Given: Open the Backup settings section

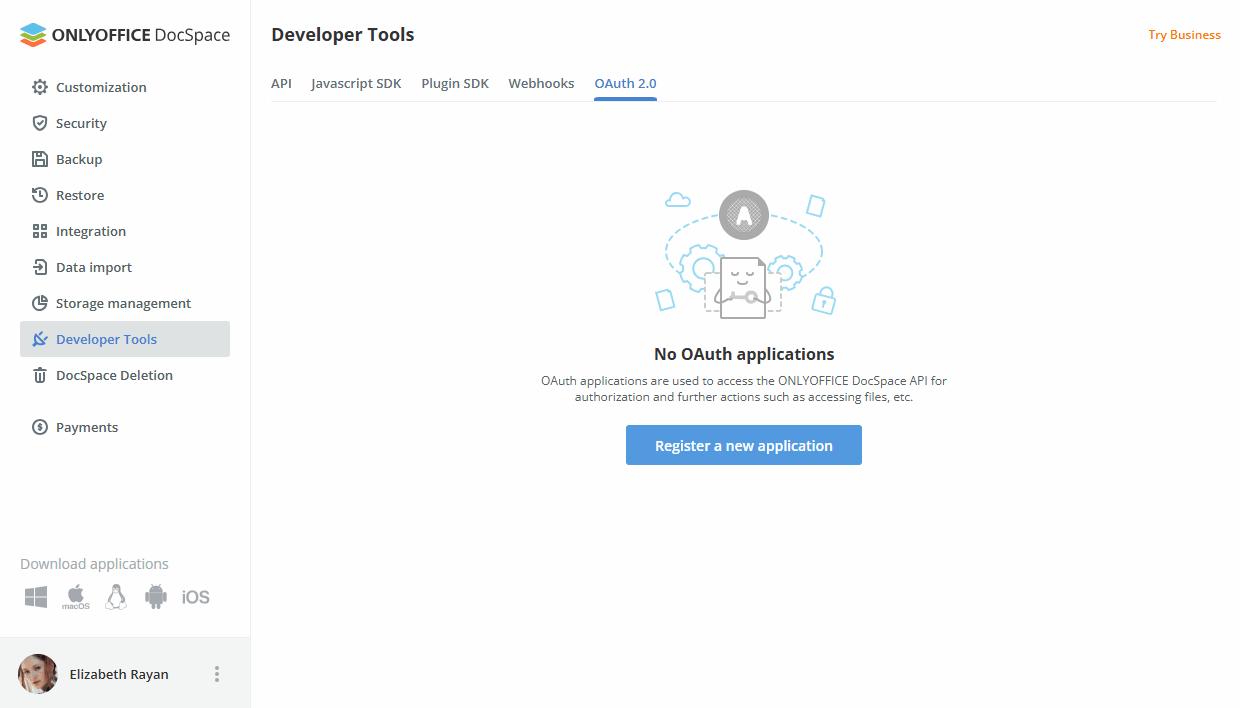Looking at the screenshot, I should (x=125, y=159).
